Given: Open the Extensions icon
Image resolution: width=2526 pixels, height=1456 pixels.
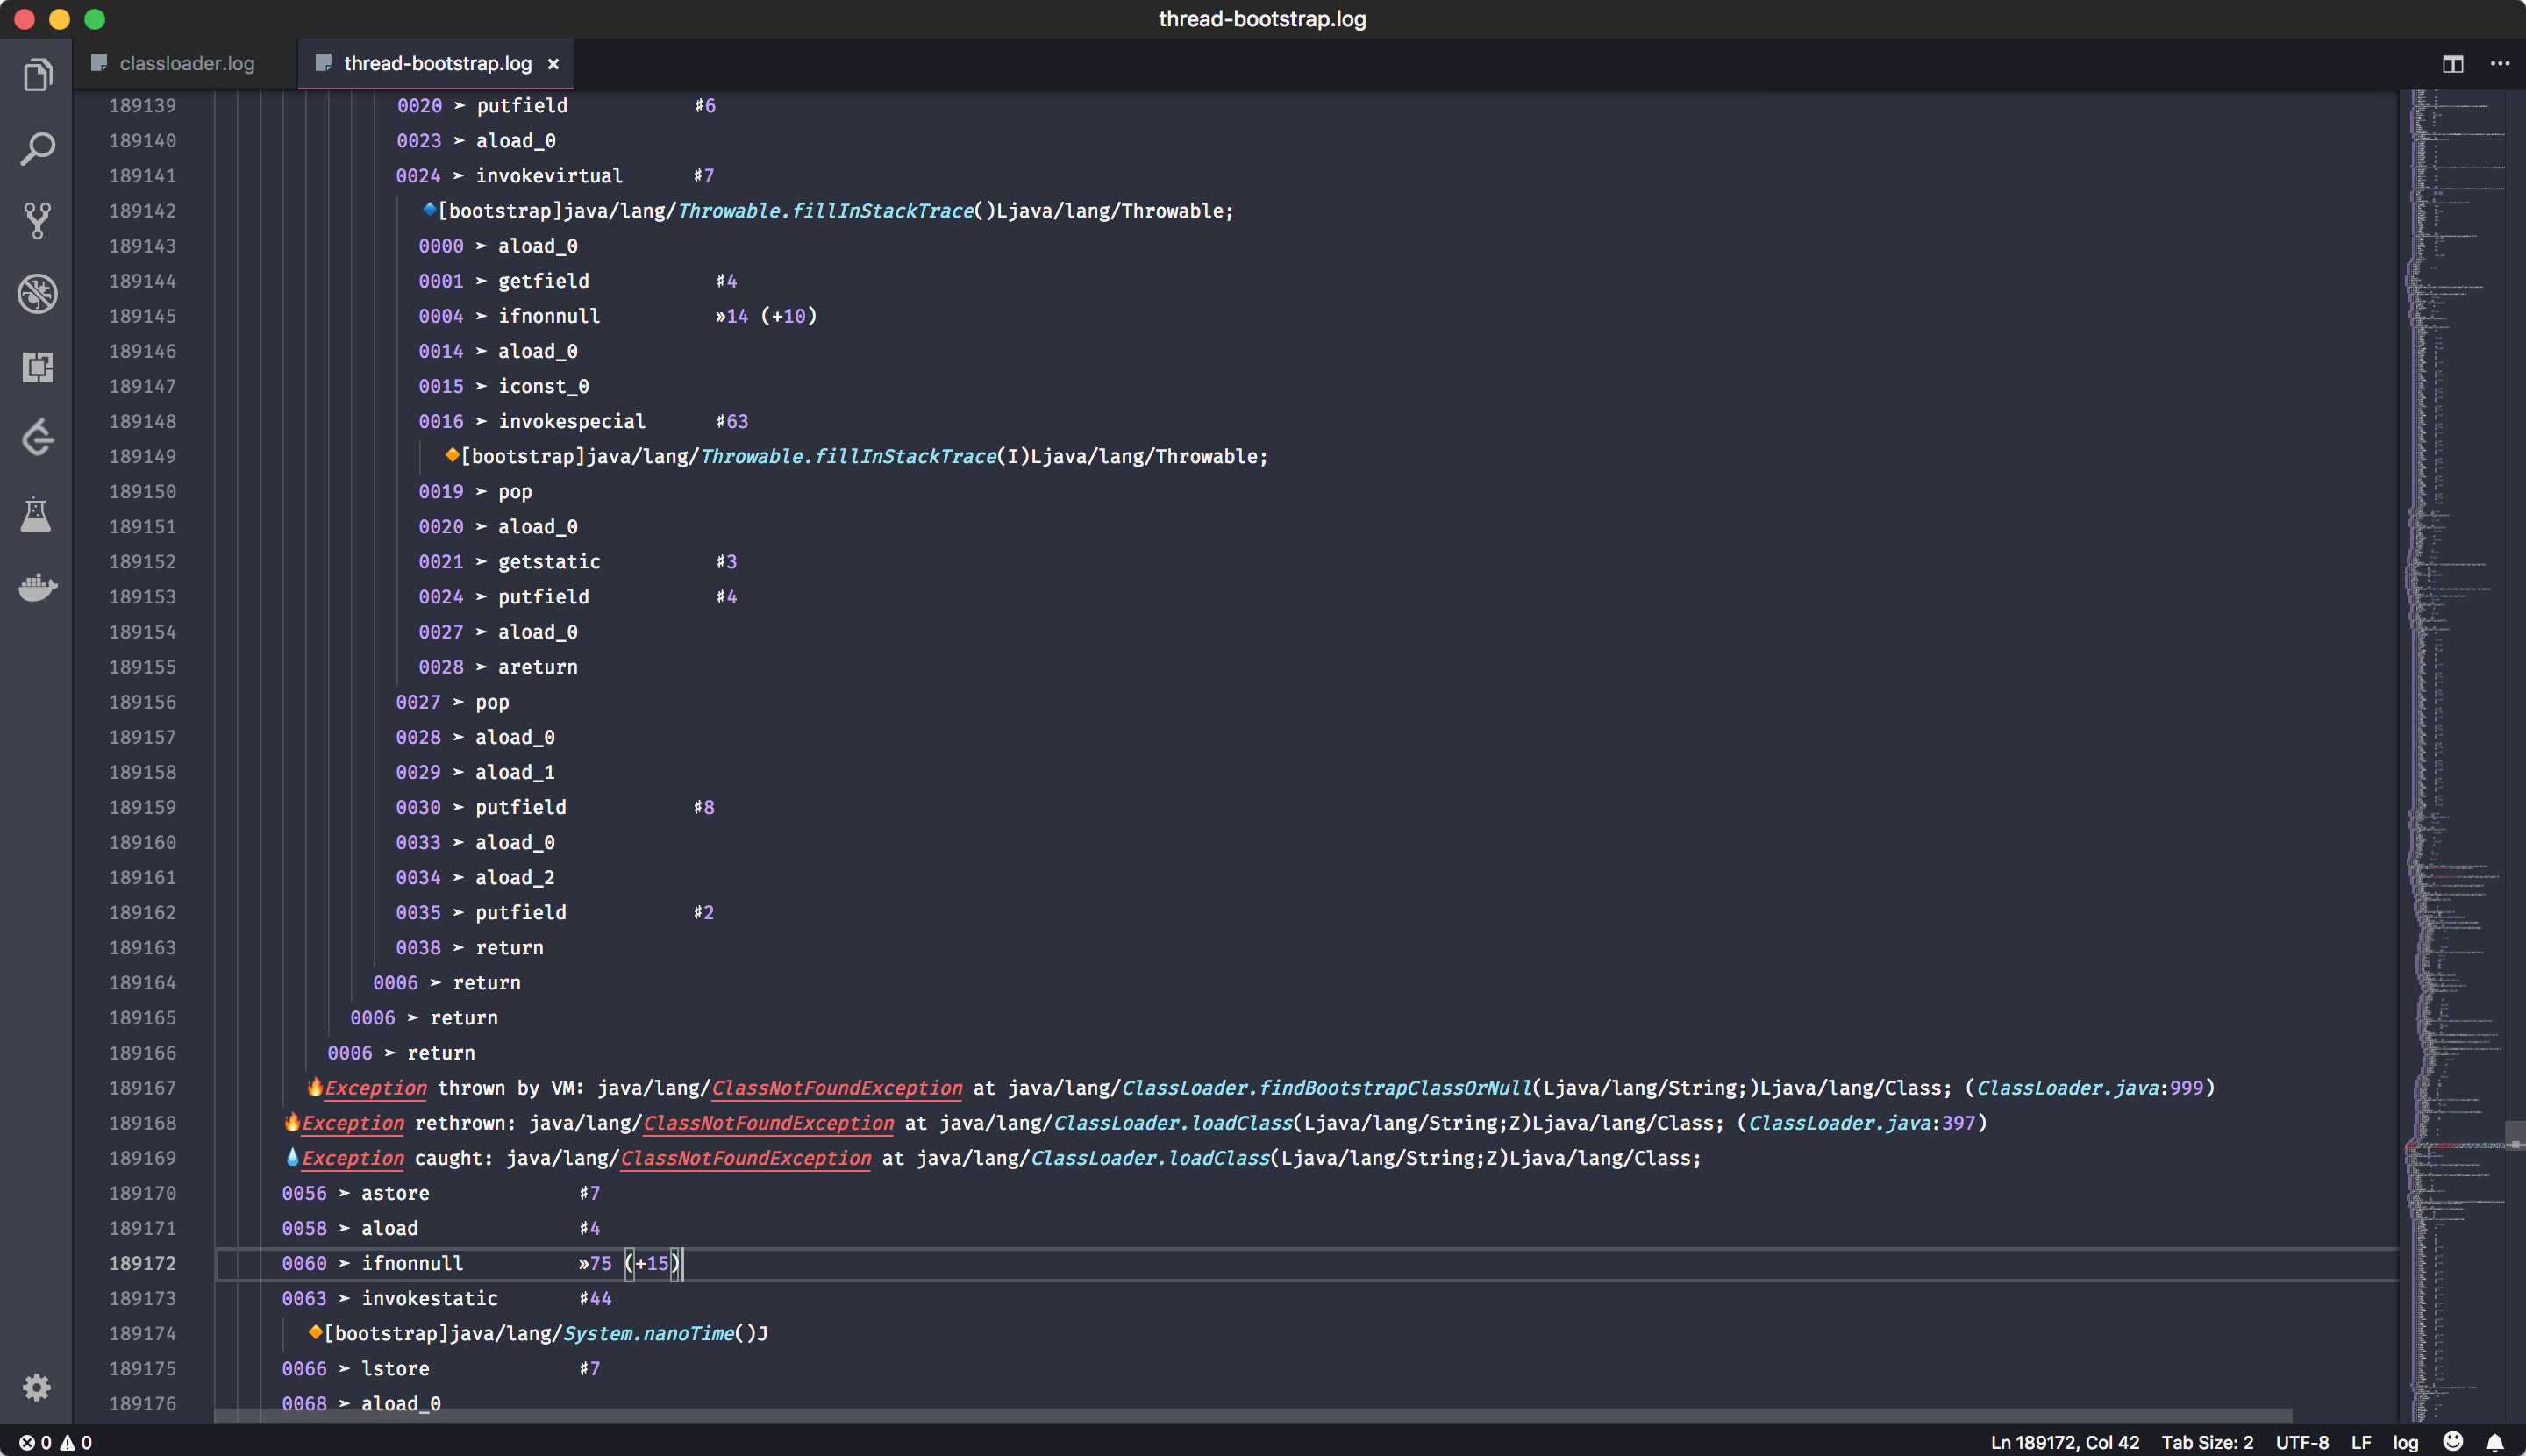Looking at the screenshot, I should pyautogui.click(x=37, y=367).
